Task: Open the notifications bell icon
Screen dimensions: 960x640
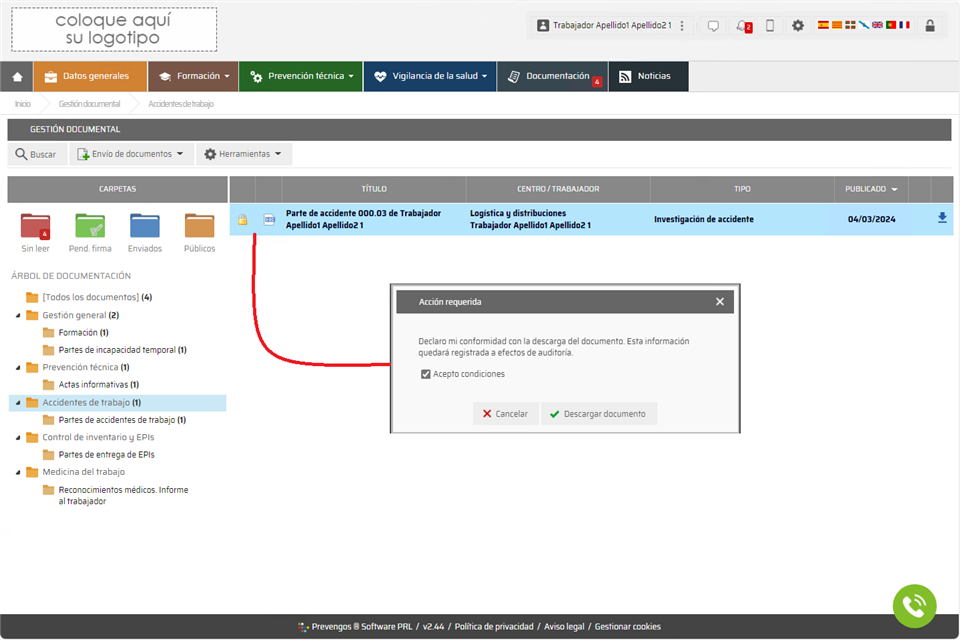Action: click(x=742, y=26)
